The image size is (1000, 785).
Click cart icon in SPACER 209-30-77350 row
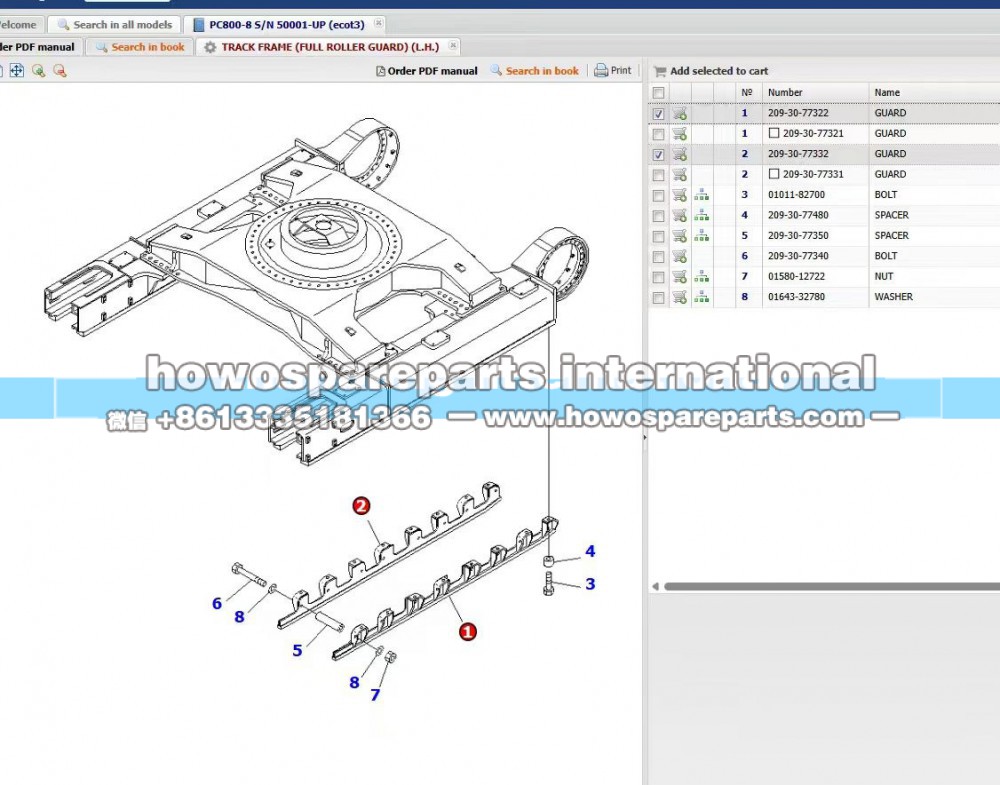click(680, 236)
